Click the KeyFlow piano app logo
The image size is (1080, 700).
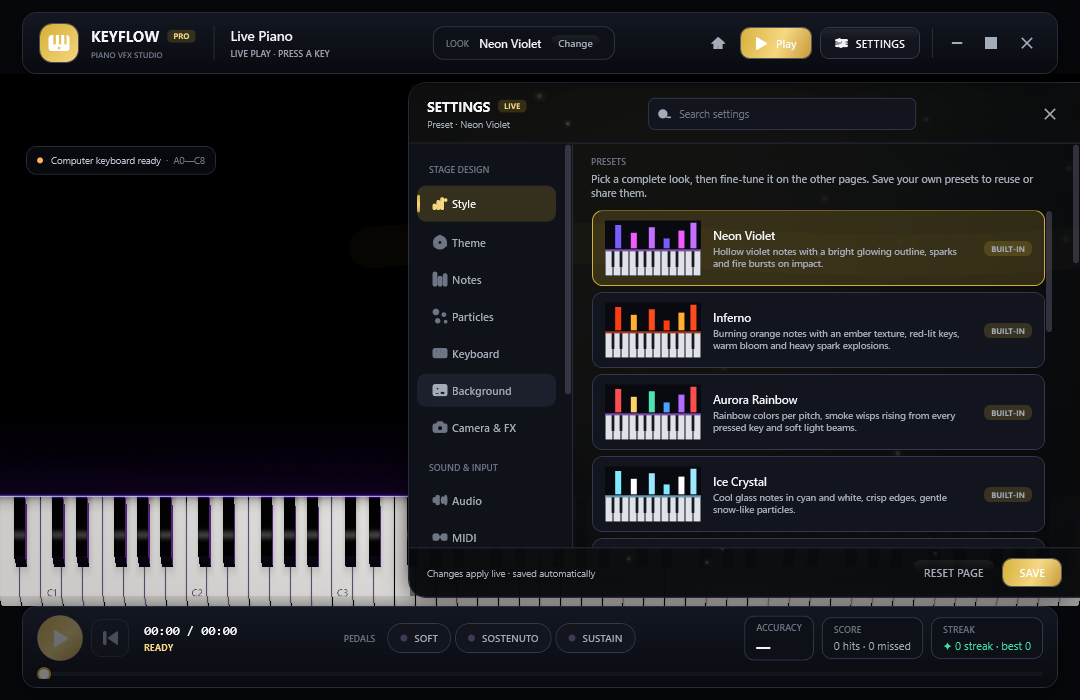(59, 43)
